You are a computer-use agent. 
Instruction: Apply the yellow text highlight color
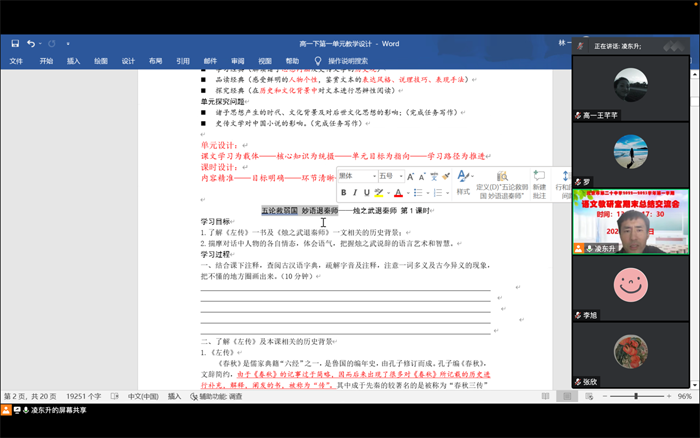click(x=379, y=192)
